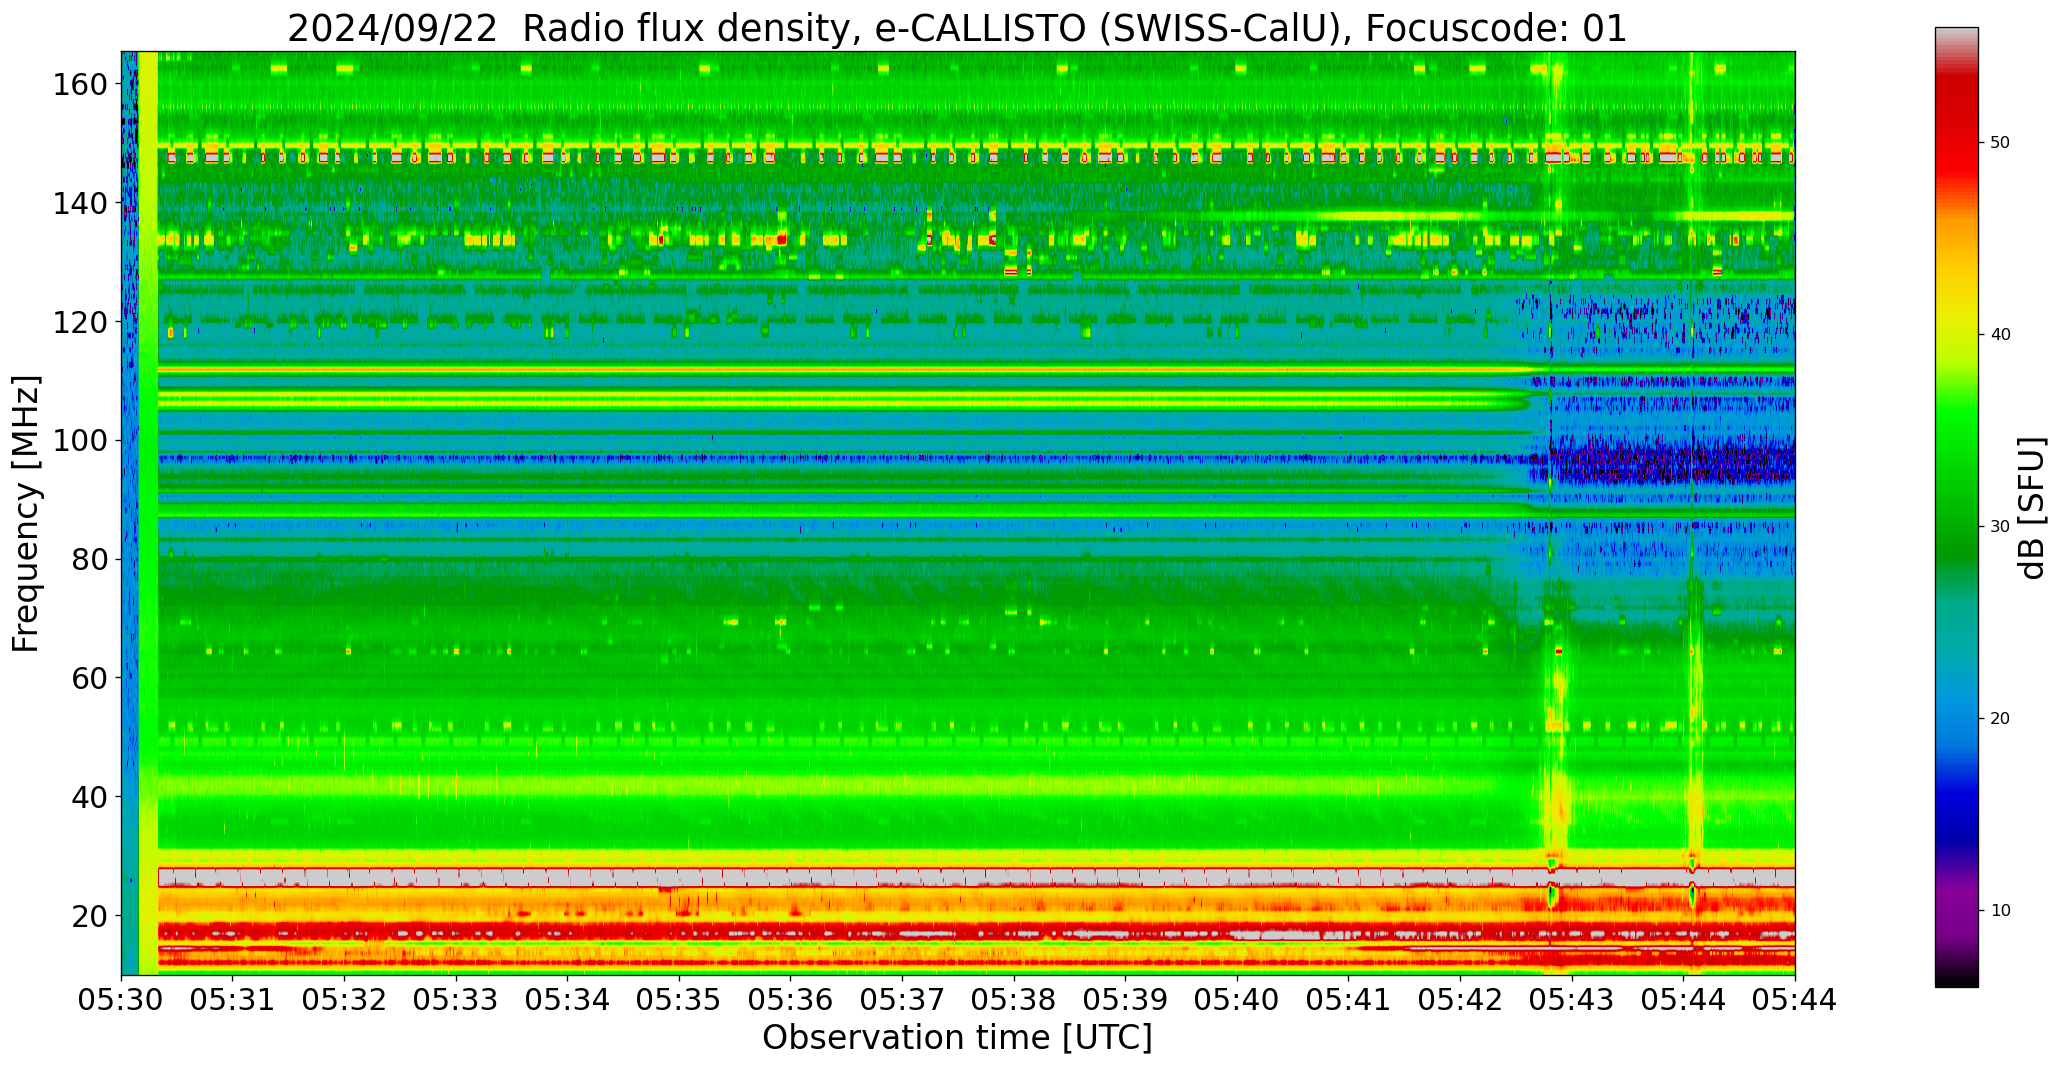The height and width of the screenshot is (1067, 2062).
Task: Click the 05:39 time tick label
Action: 1126,1000
